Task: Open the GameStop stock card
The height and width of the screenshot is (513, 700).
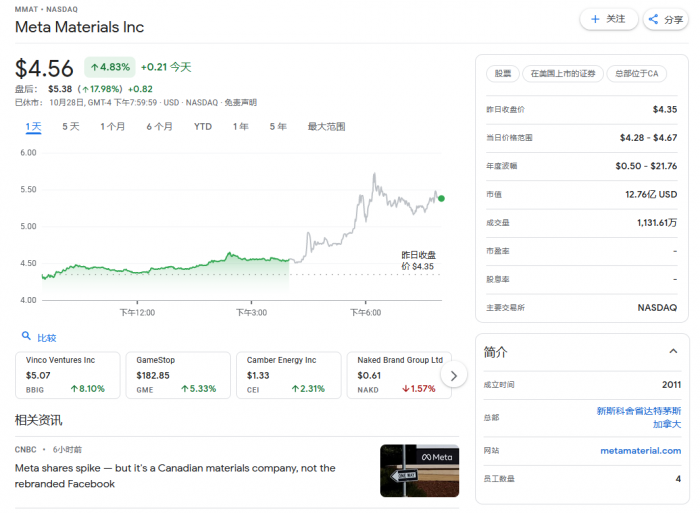Action: [x=177, y=374]
